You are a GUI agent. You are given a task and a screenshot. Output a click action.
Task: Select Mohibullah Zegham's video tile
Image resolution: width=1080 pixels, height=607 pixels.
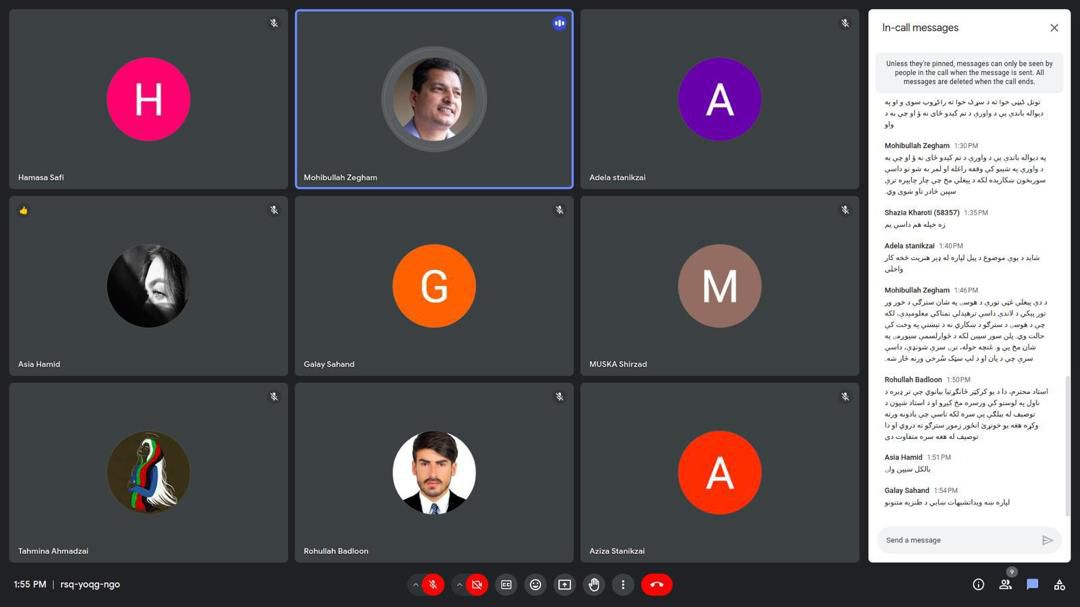click(x=434, y=99)
